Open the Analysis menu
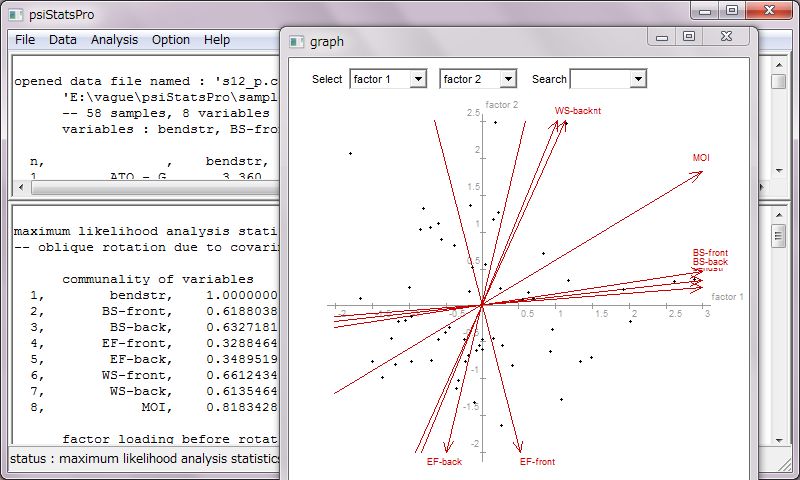The image size is (800, 480). pos(114,40)
